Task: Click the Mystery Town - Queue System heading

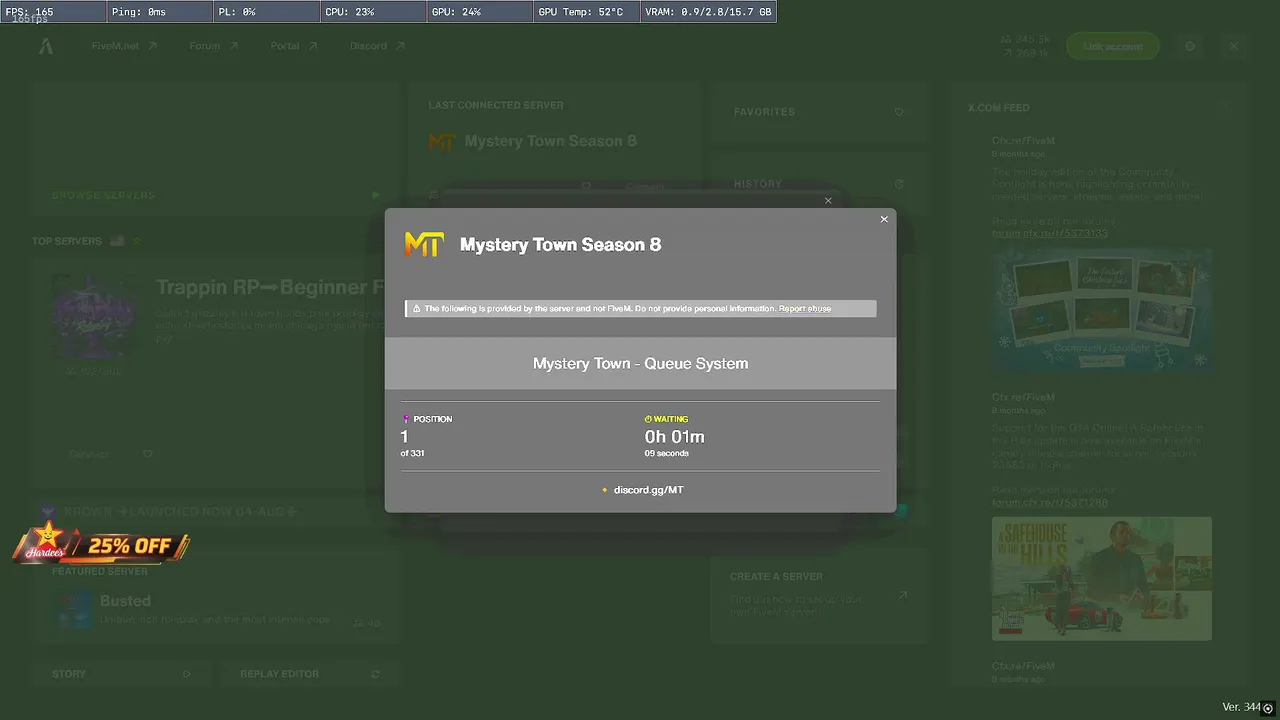Action: (640, 364)
